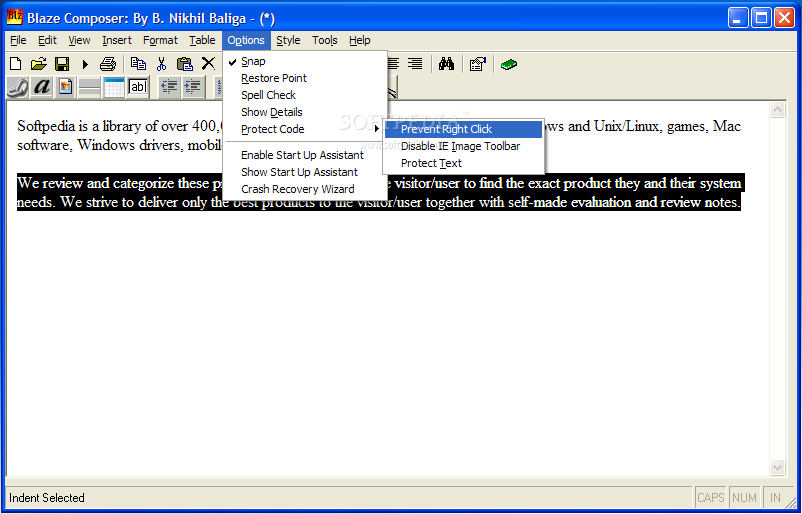
Task: Open the Help menu
Action: pos(360,40)
